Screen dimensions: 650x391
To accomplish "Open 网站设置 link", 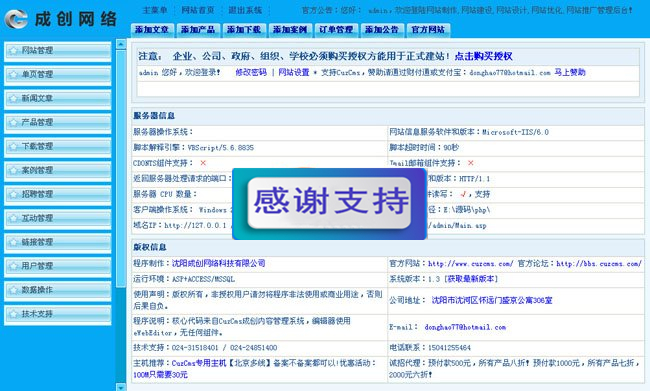I will tap(294, 73).
